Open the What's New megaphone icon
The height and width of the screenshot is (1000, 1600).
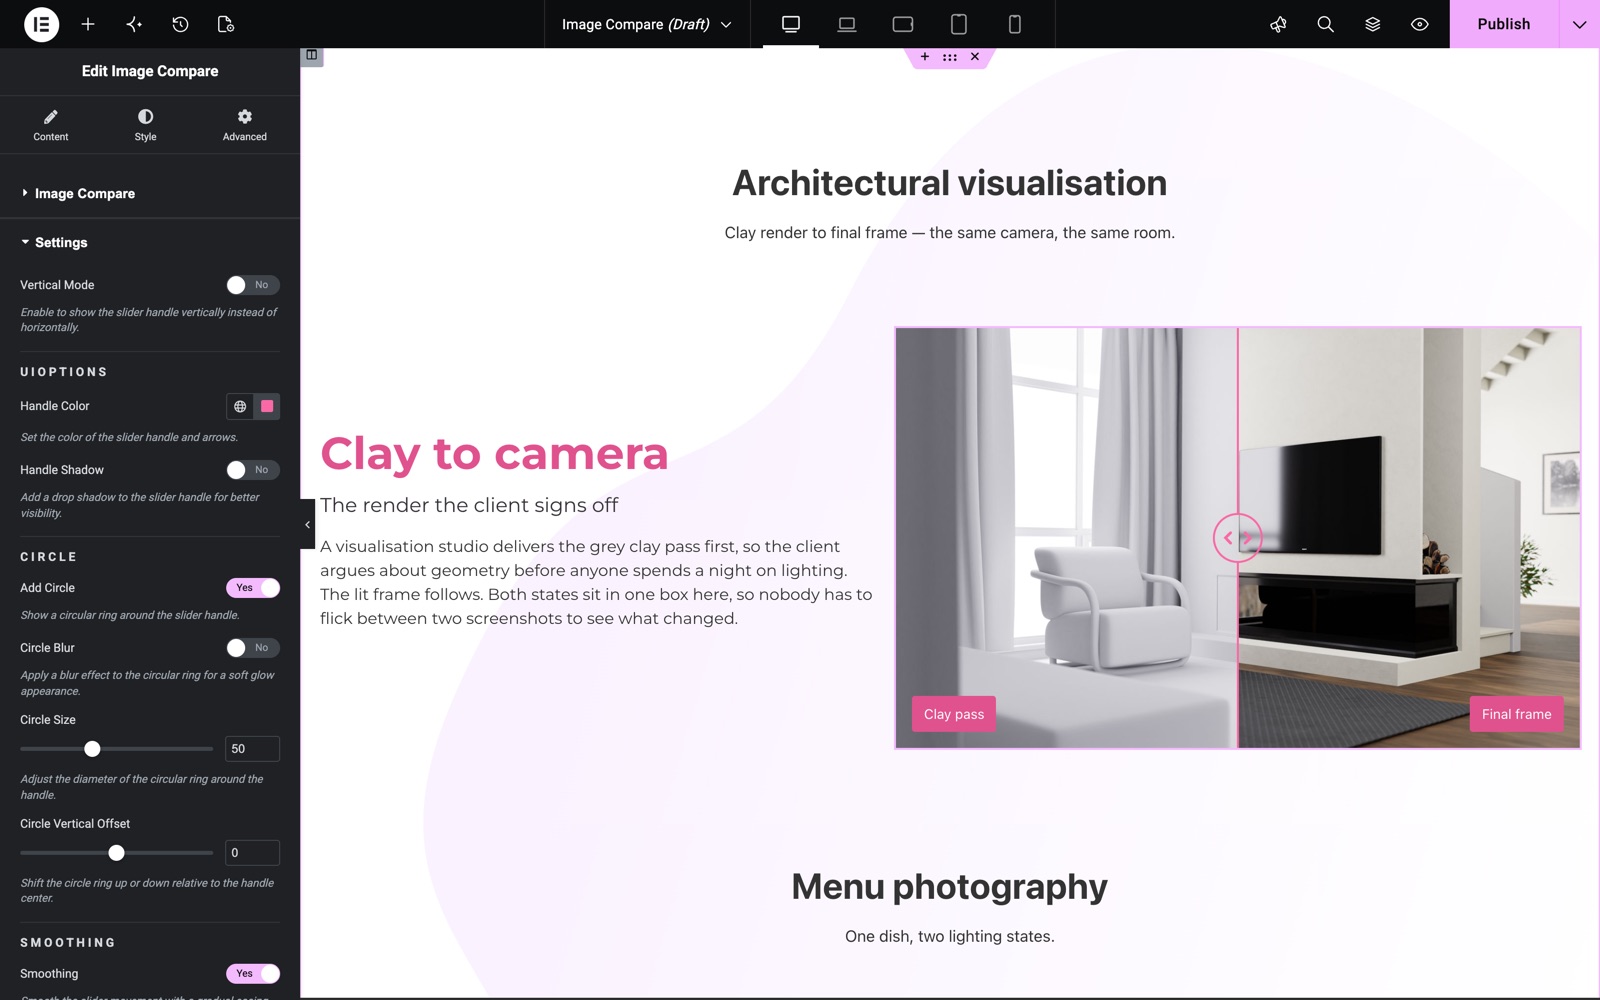1278,24
